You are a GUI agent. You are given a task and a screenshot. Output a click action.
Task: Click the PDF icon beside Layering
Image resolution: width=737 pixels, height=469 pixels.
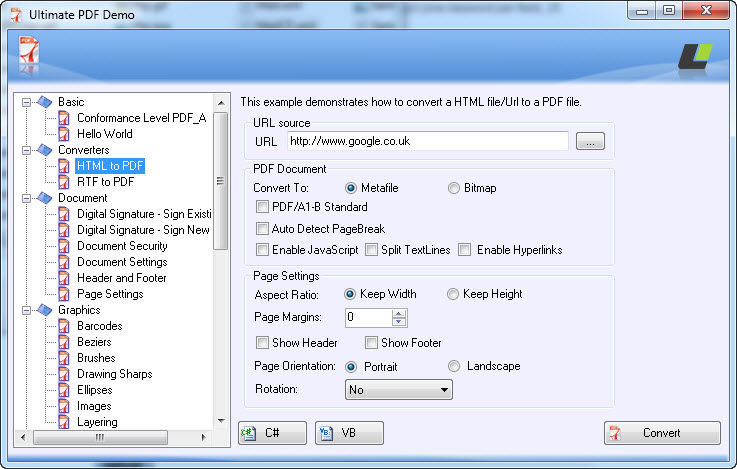point(64,422)
